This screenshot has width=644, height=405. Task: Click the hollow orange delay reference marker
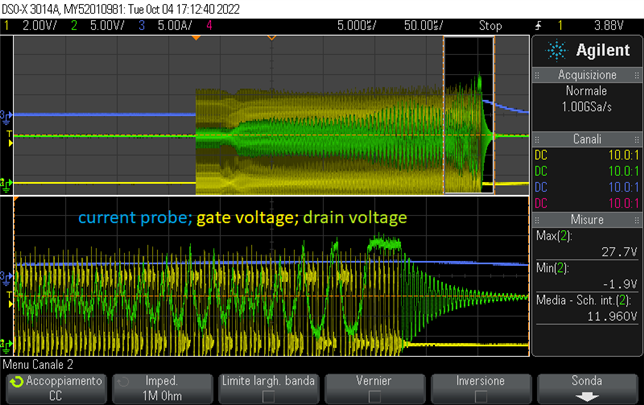point(271,38)
